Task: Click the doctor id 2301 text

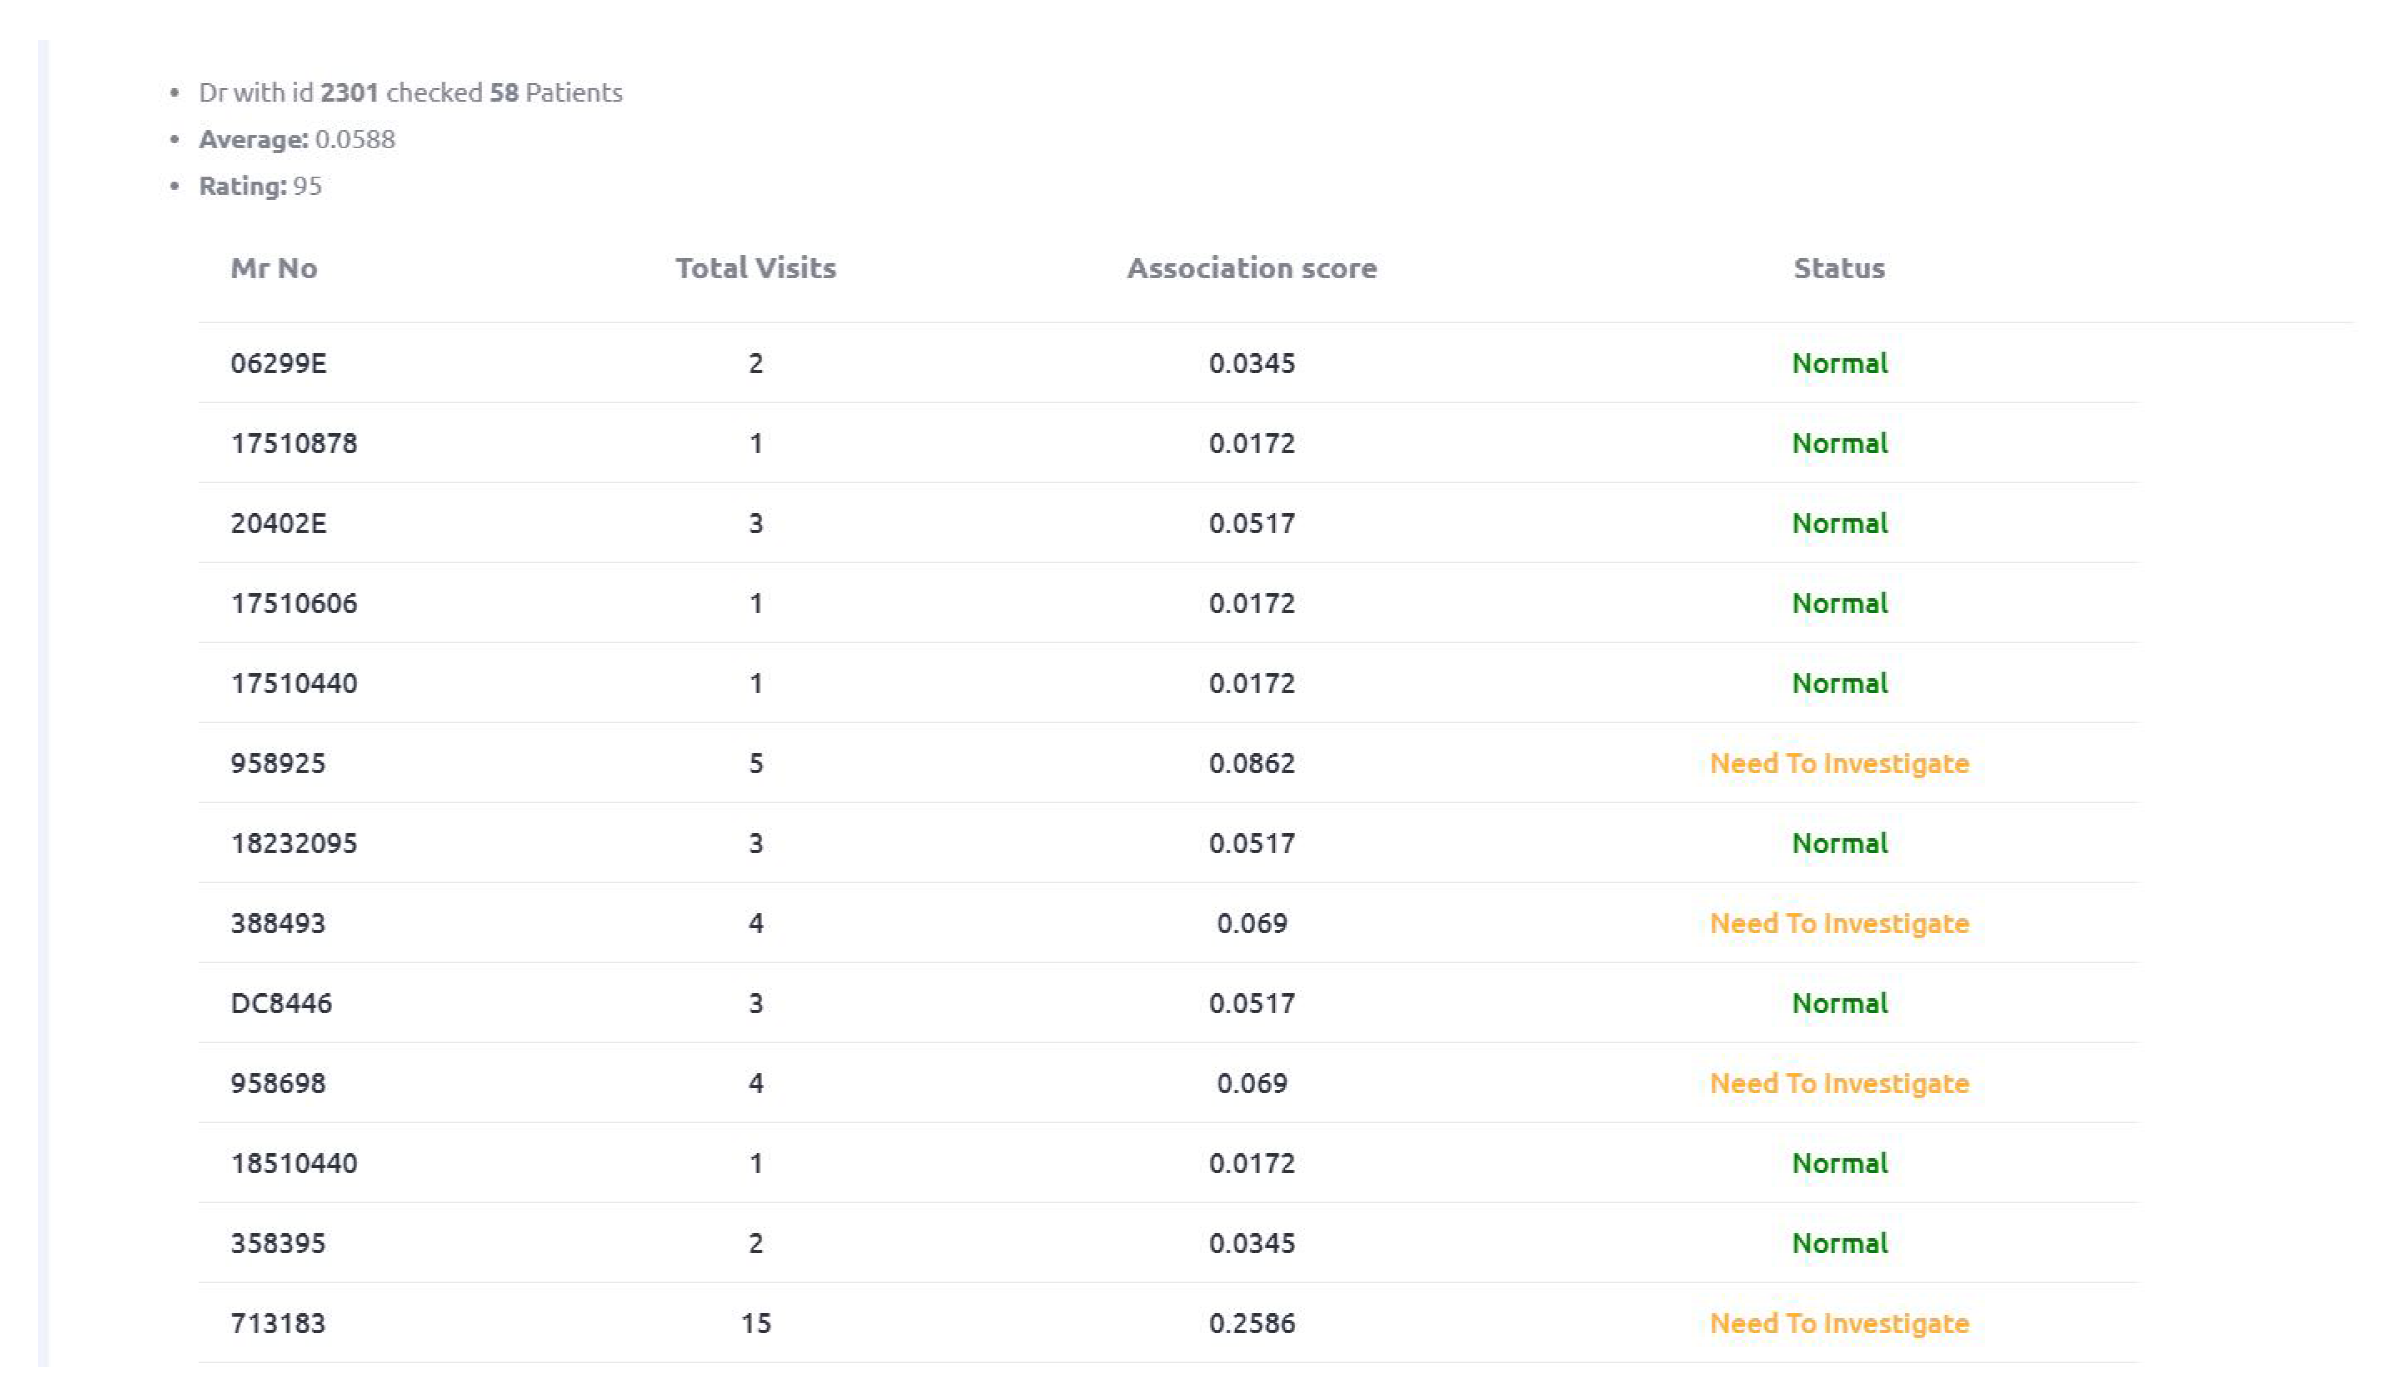Action: pyautogui.click(x=349, y=93)
